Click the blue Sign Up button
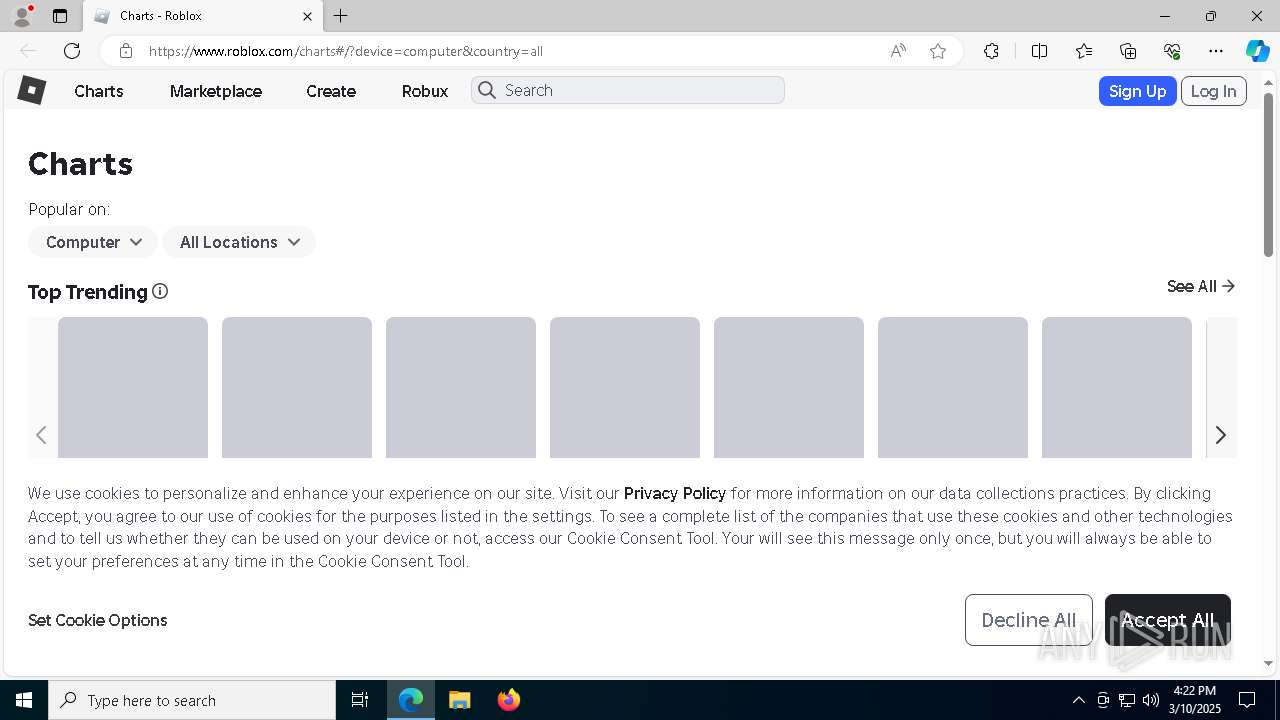 pyautogui.click(x=1137, y=91)
